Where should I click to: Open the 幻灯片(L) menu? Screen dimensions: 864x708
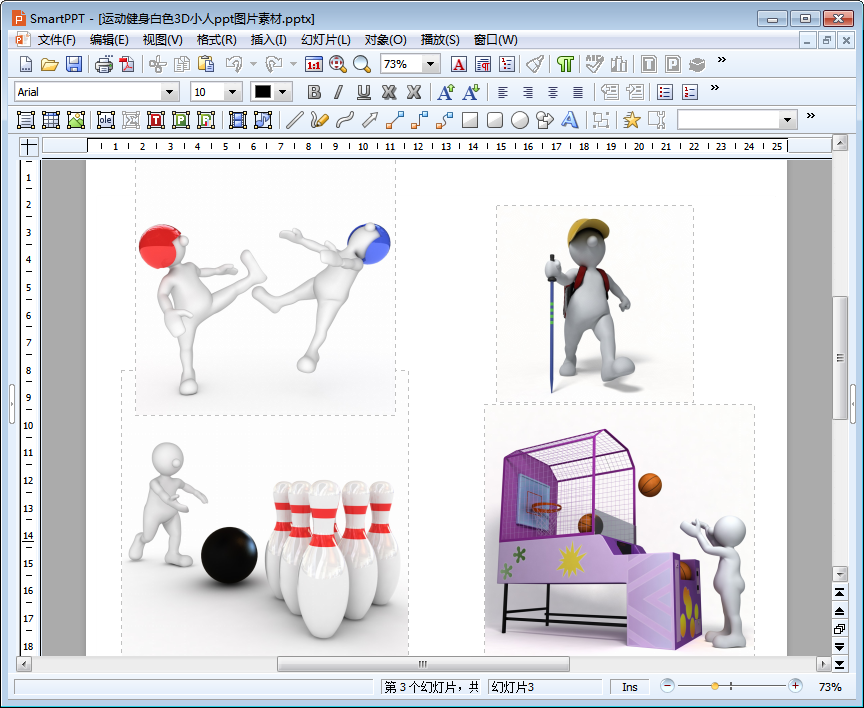tap(326, 40)
